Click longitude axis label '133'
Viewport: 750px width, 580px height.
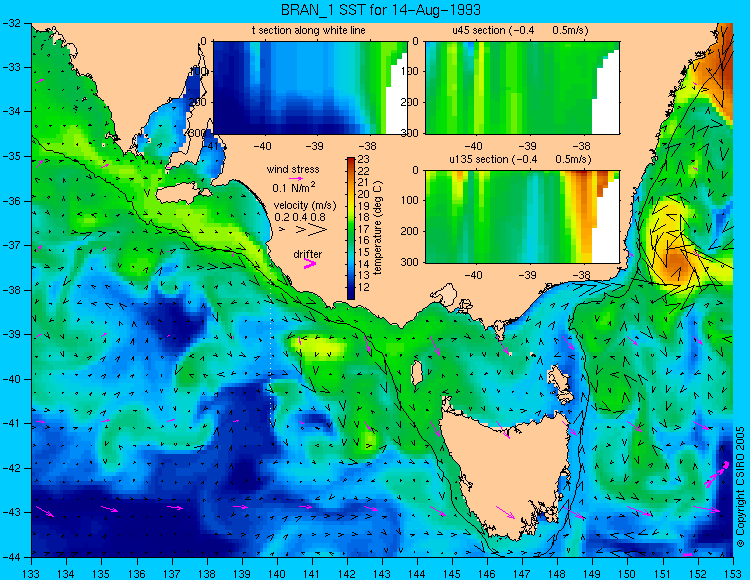click(x=32, y=574)
